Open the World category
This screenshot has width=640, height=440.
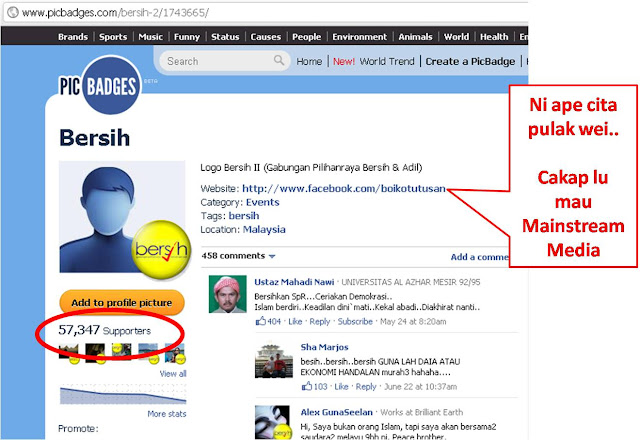456,37
